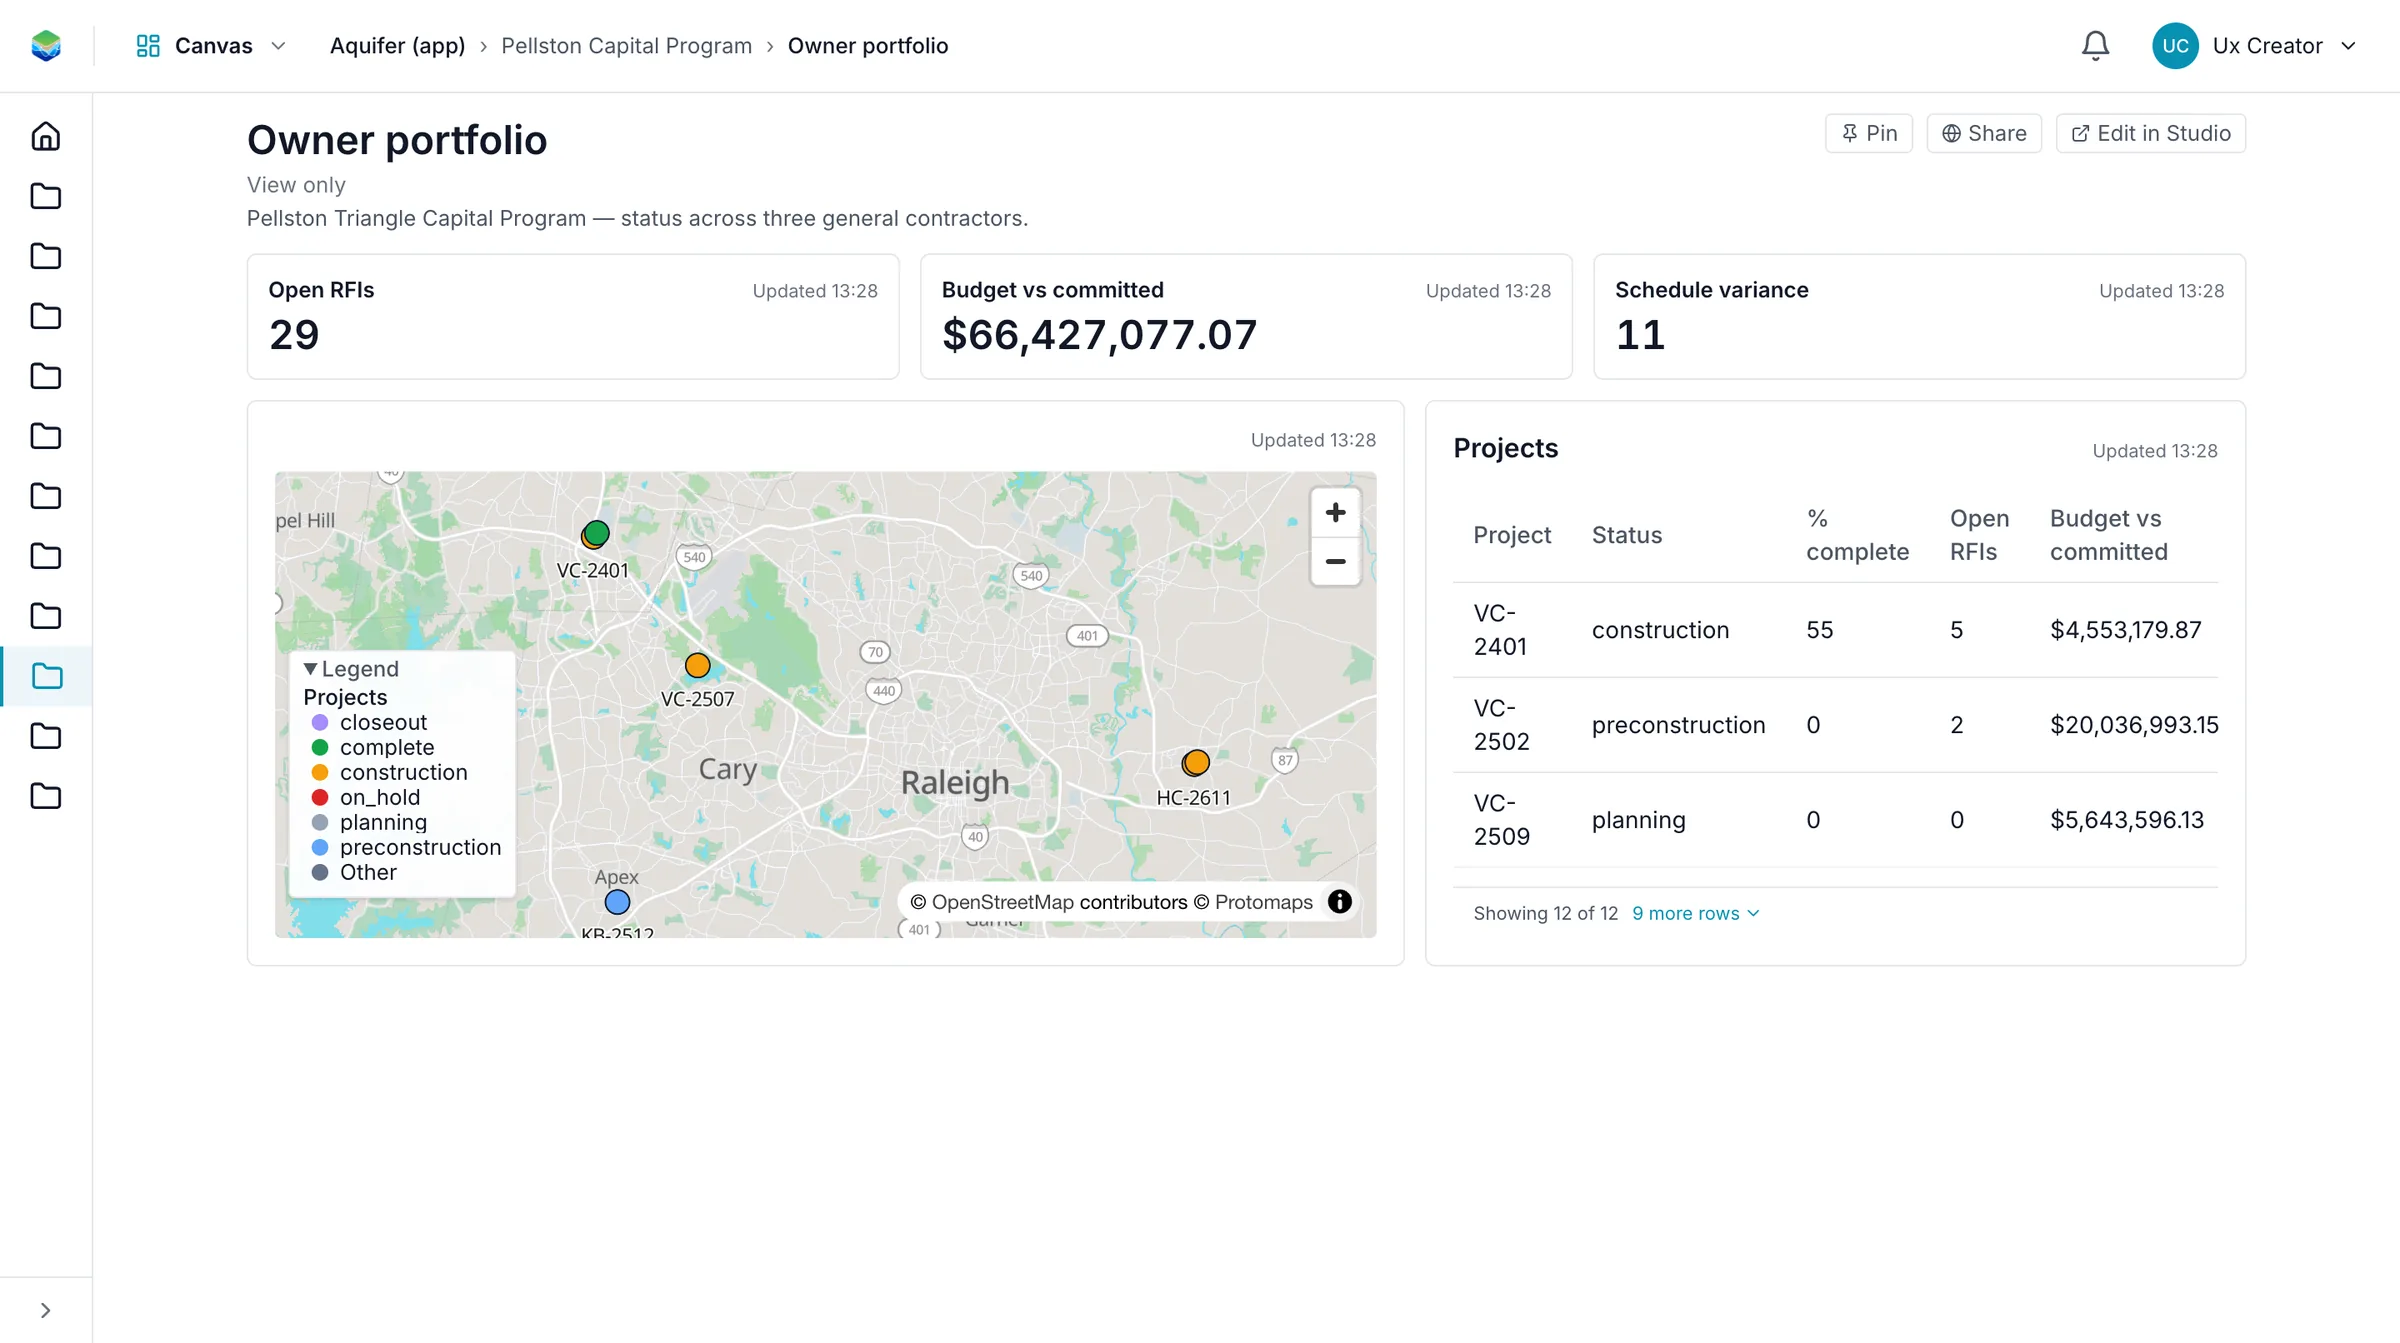Click the Open RFIs column header
Image resolution: width=2400 pixels, height=1343 pixels.
pyautogui.click(x=1979, y=535)
